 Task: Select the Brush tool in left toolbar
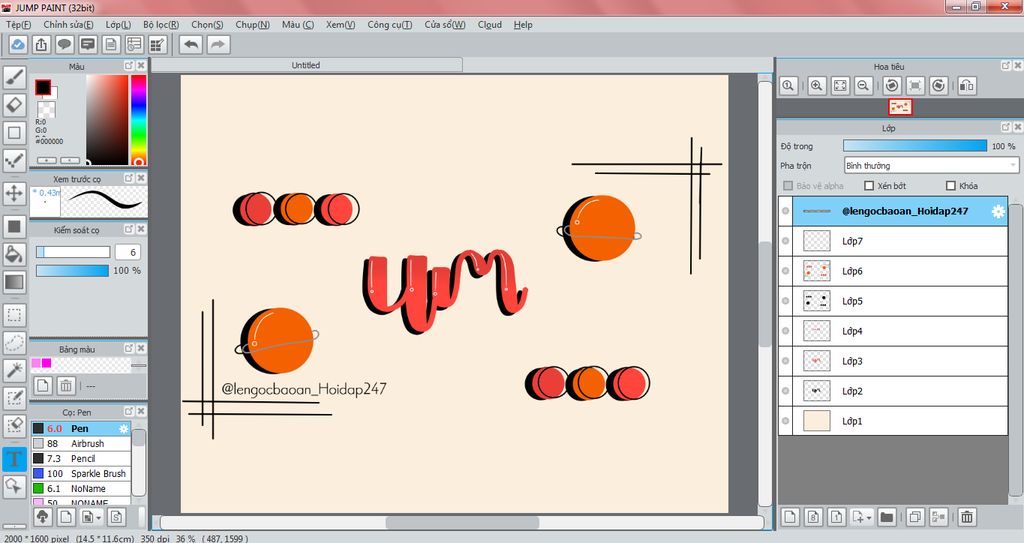point(14,77)
